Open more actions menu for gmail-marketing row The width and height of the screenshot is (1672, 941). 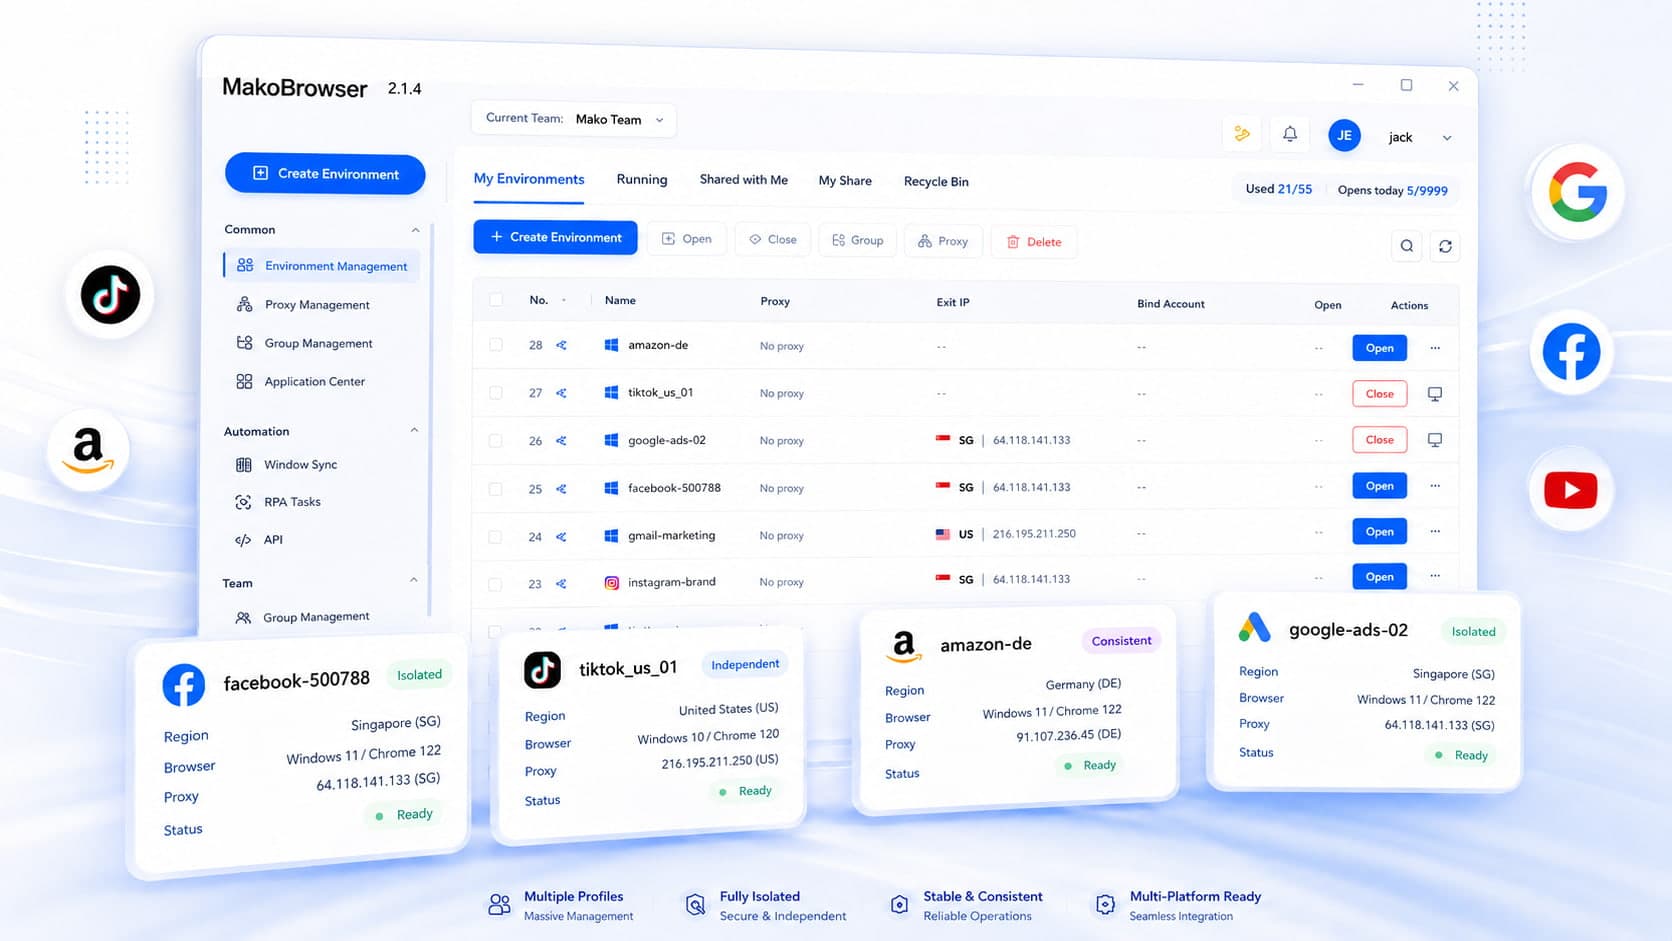tap(1435, 531)
